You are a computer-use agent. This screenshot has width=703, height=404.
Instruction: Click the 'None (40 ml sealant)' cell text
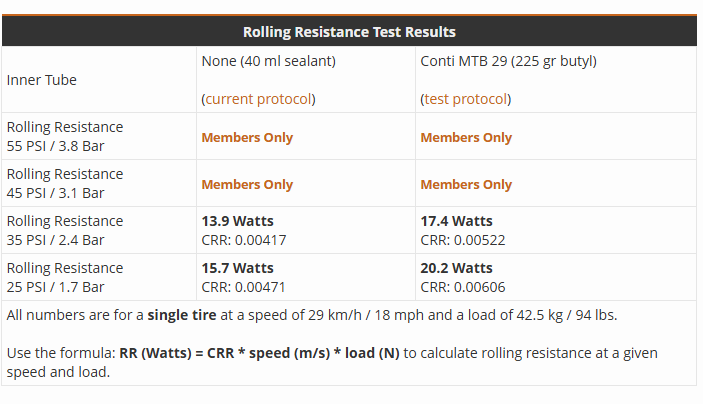tap(269, 61)
